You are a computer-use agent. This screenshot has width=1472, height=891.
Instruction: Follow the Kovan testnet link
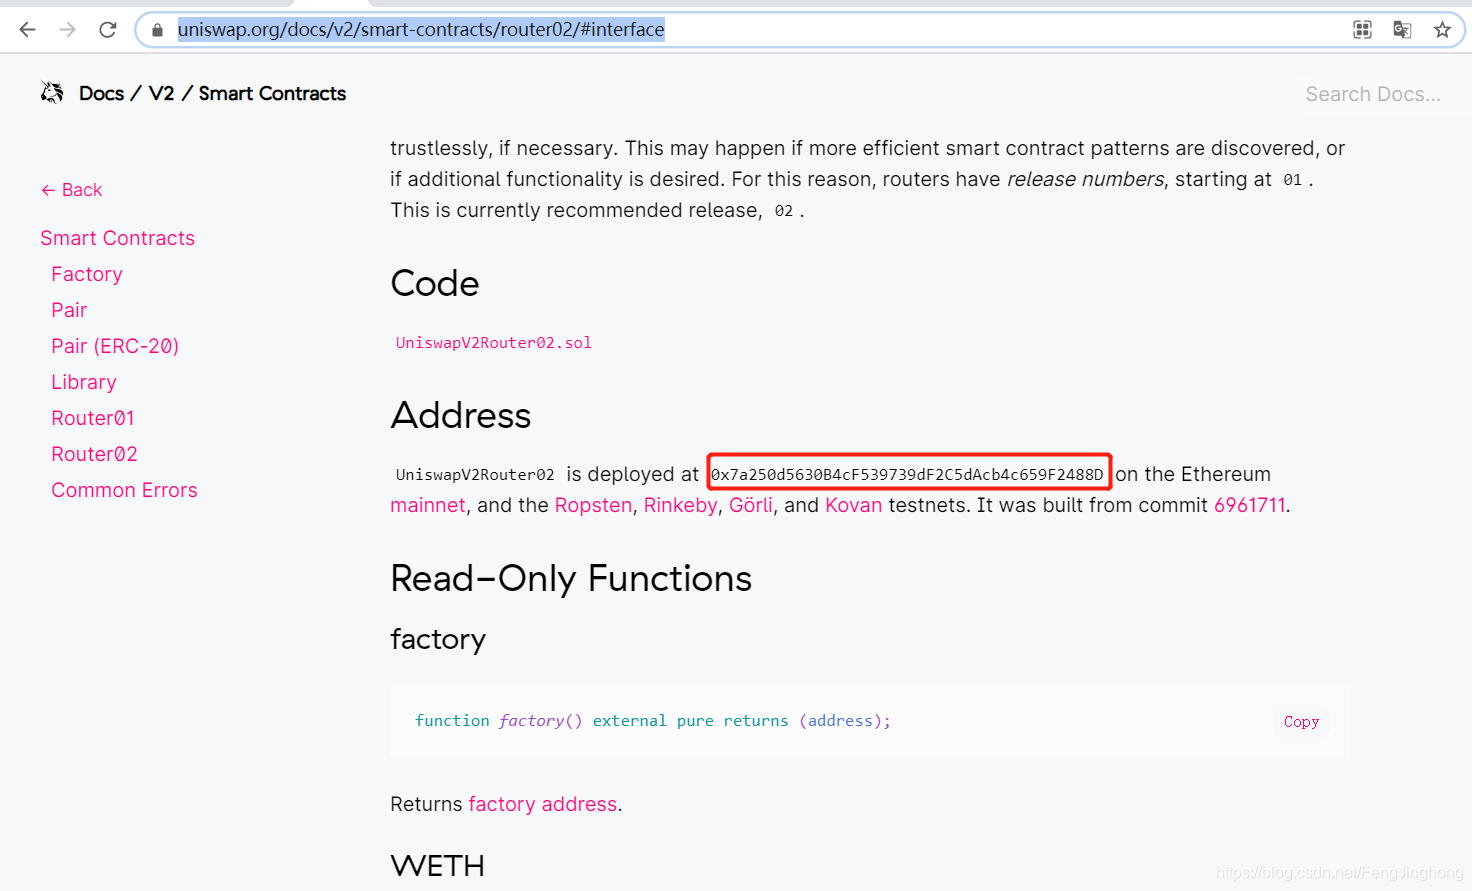tap(854, 505)
